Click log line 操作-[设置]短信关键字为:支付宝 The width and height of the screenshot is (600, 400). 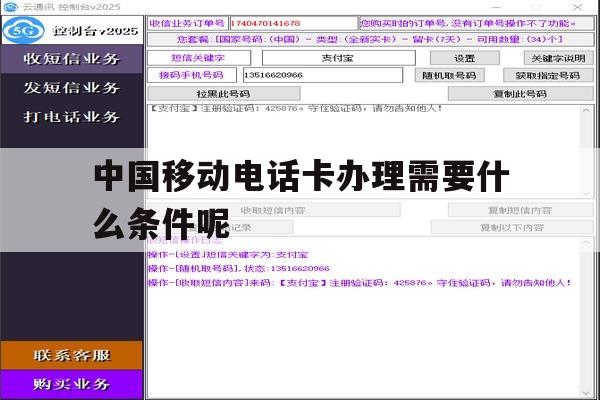(x=228, y=255)
